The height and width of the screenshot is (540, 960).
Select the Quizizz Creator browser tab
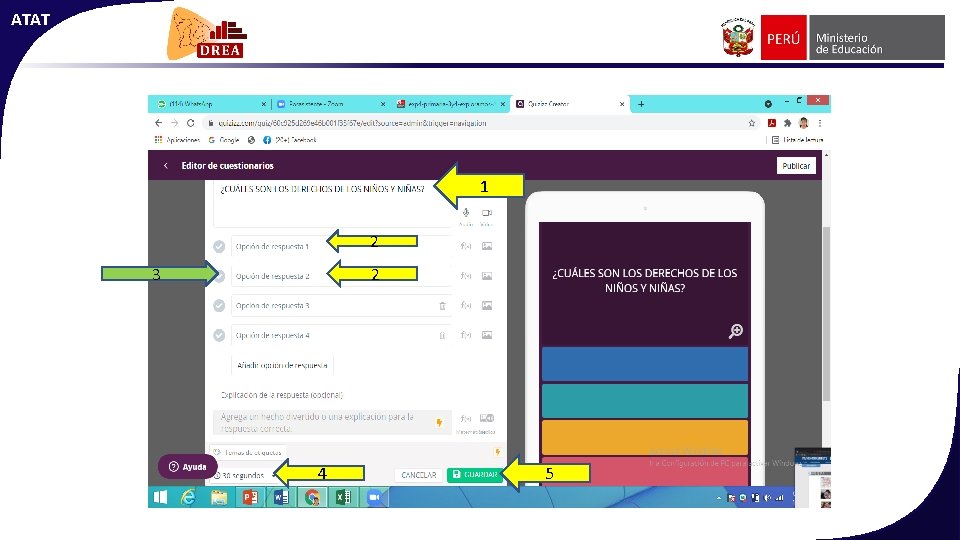(x=569, y=104)
